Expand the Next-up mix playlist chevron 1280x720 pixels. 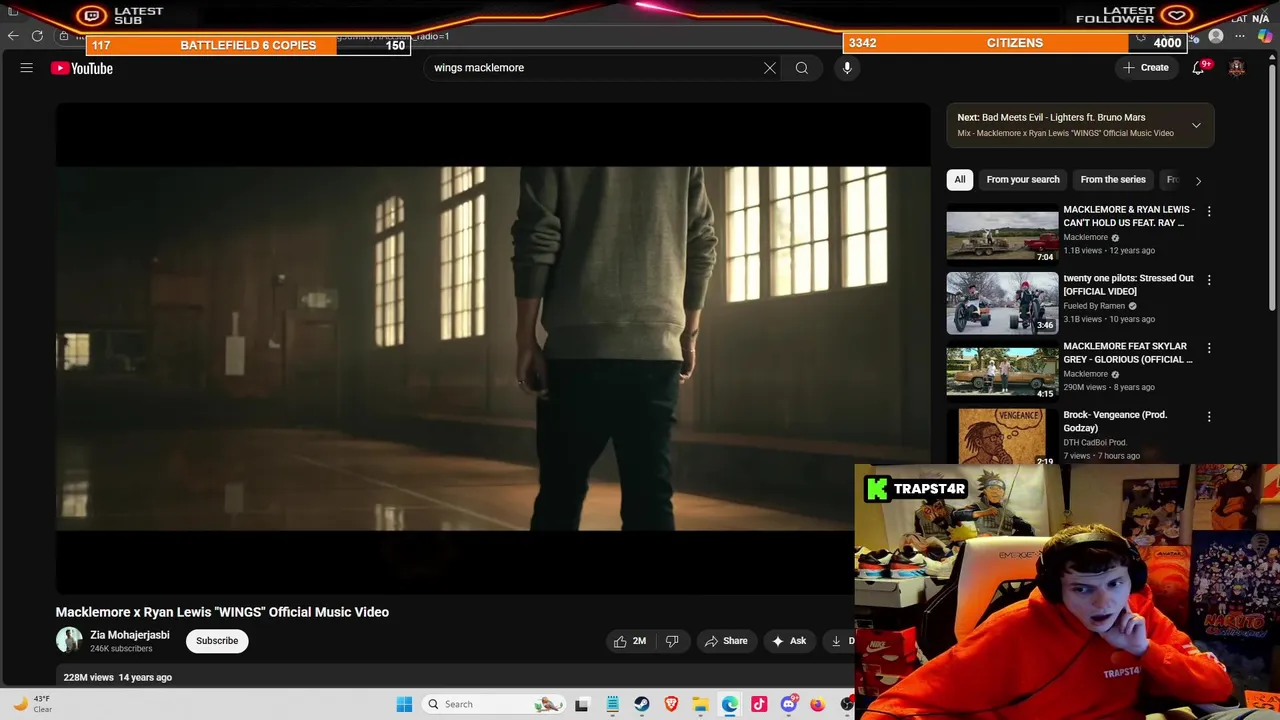[1196, 125]
